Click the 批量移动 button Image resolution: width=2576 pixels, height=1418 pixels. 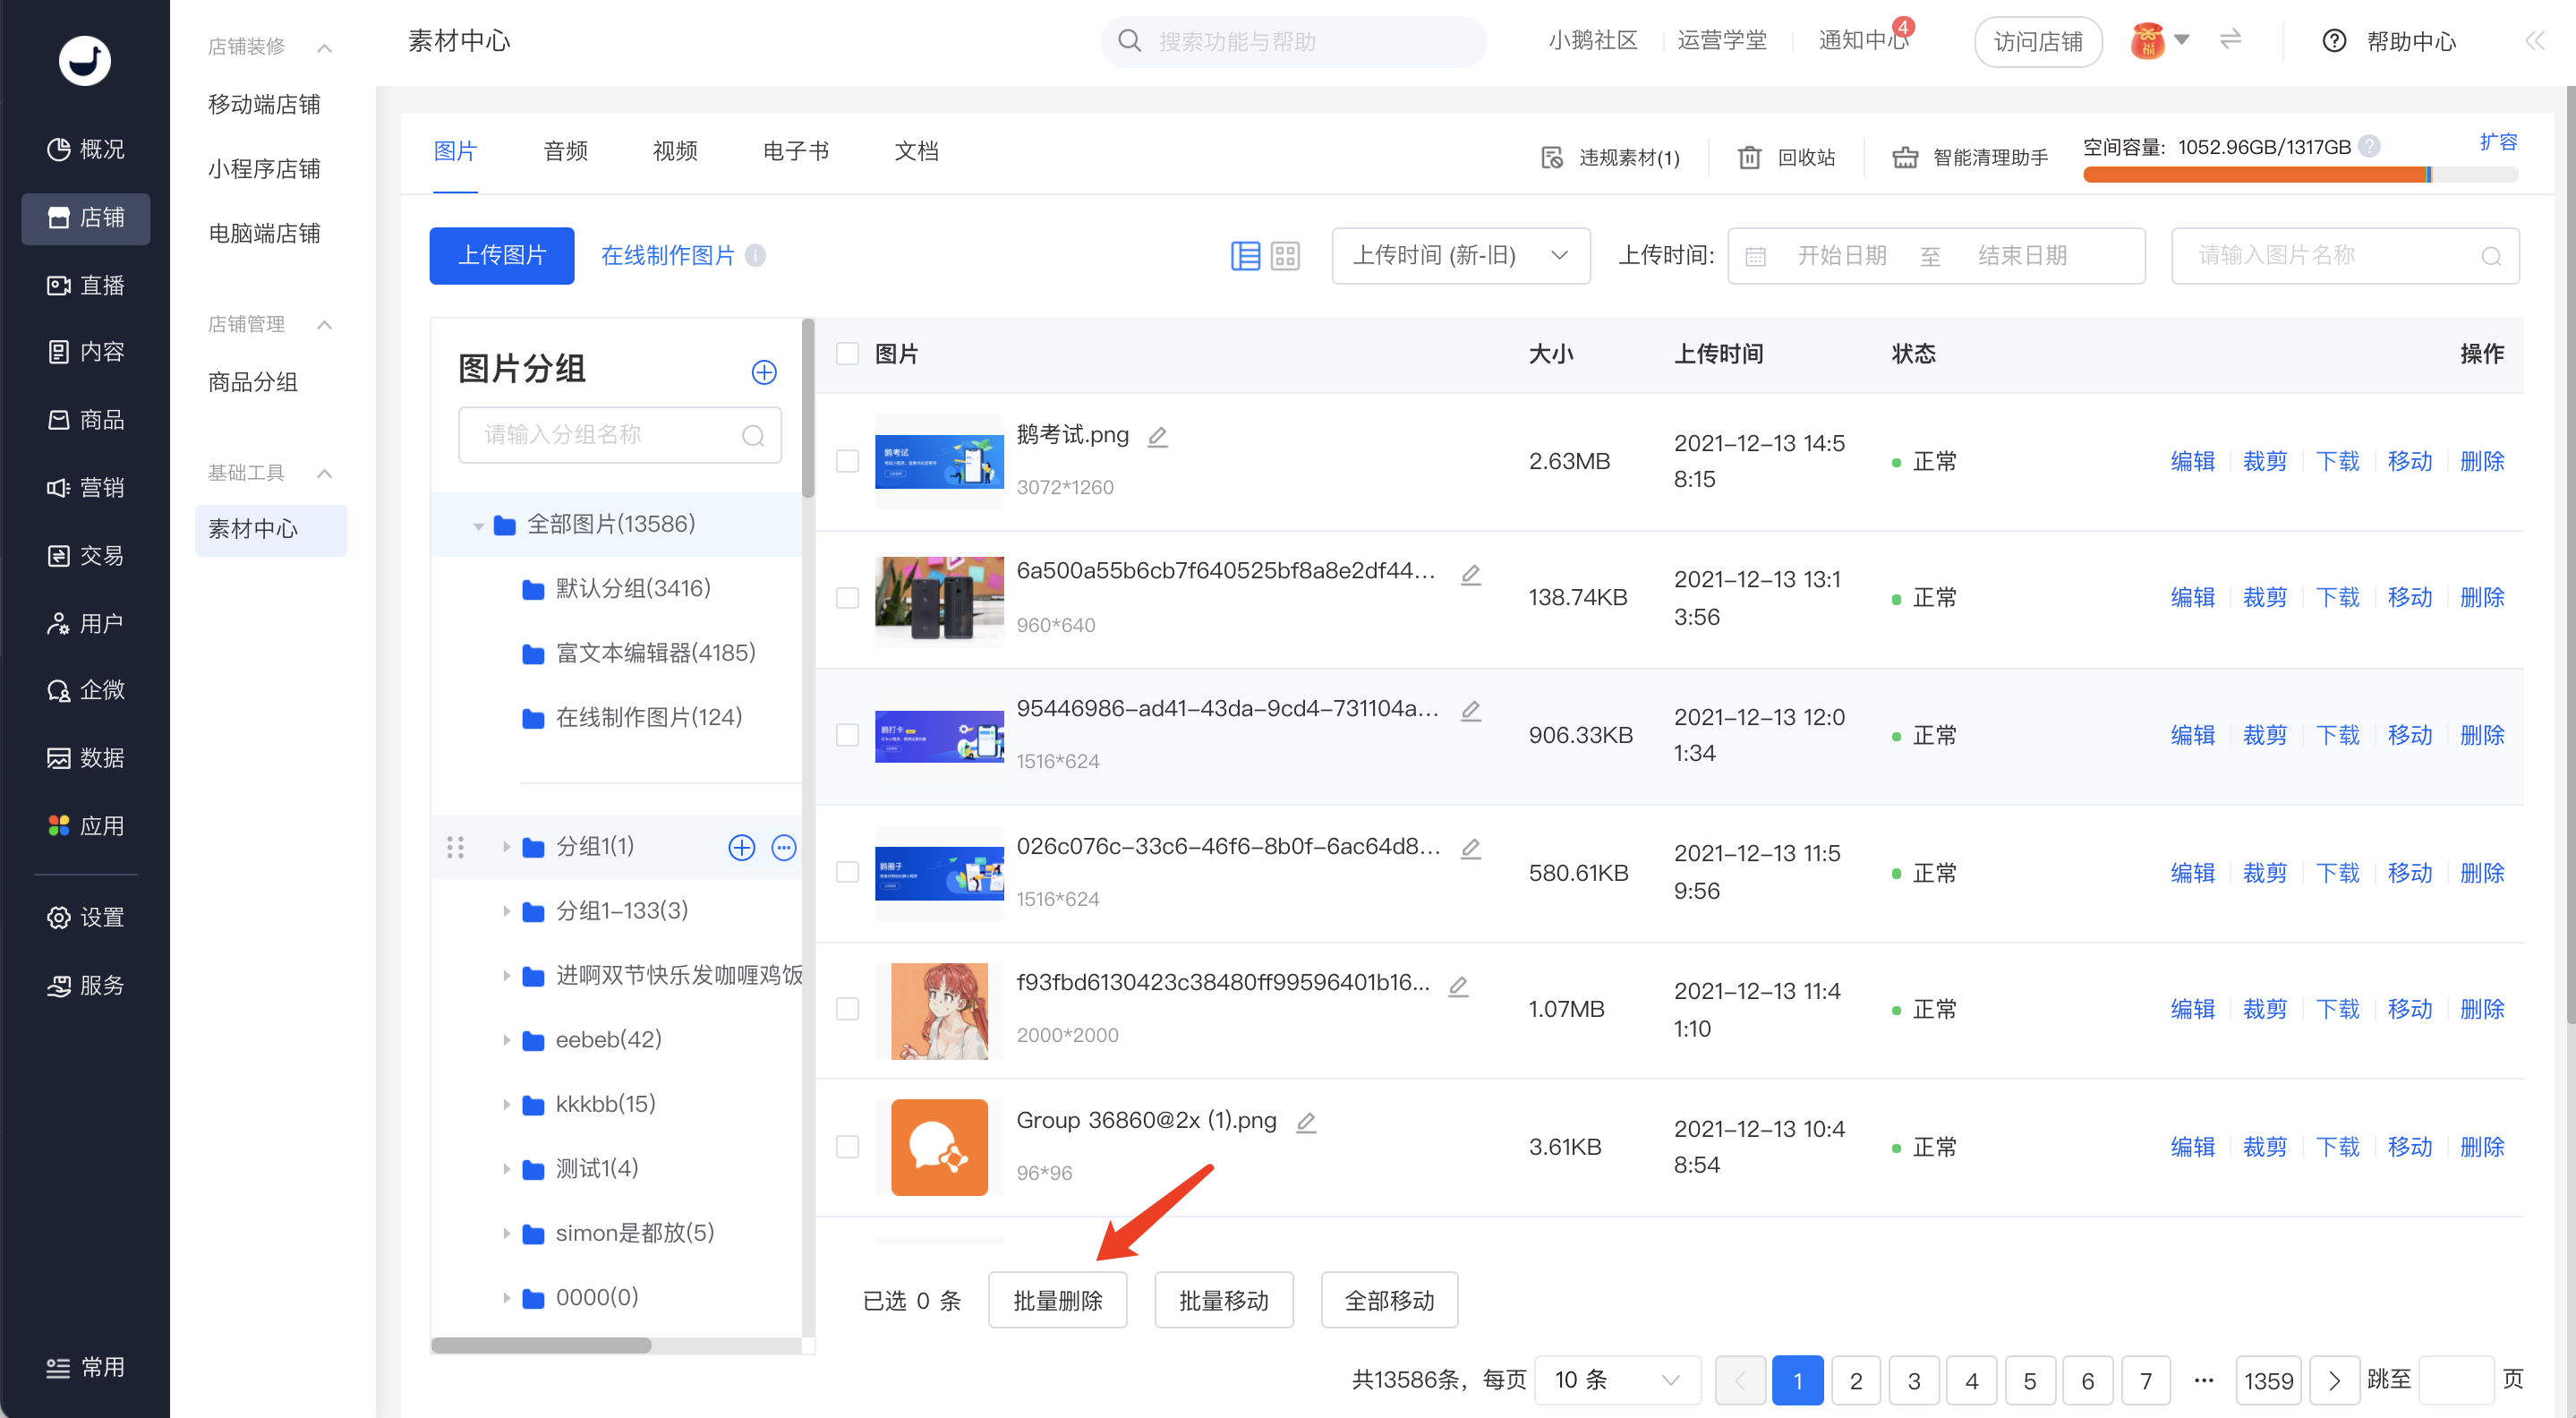[x=1223, y=1300]
